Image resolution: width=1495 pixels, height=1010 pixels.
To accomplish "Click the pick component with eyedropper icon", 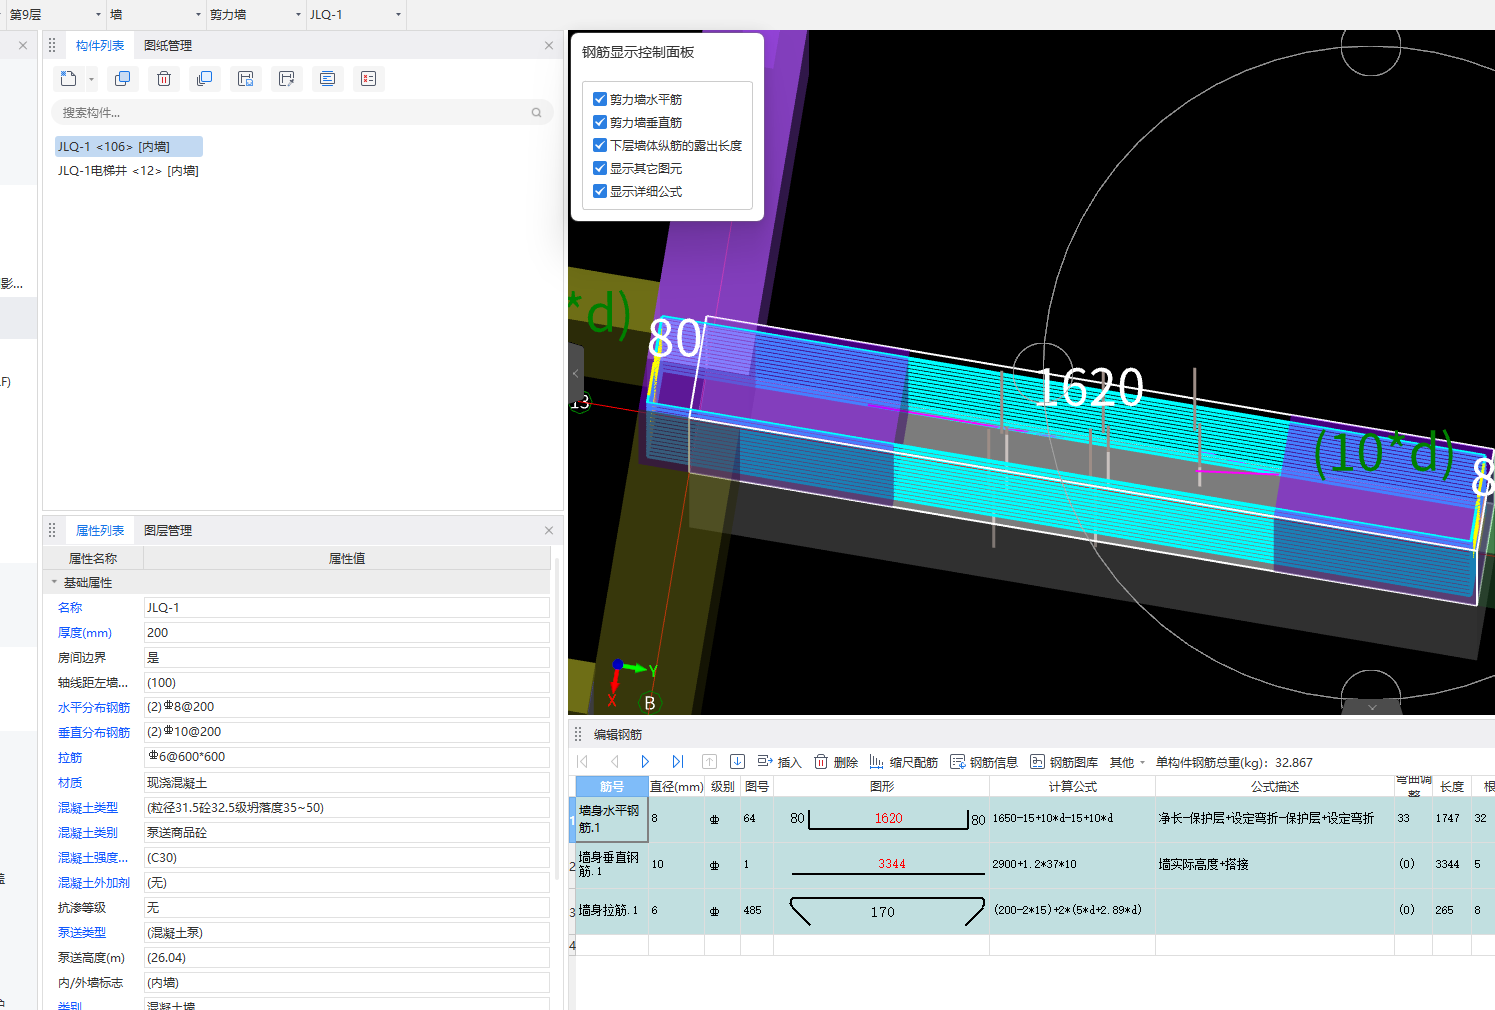I will [x=287, y=79].
